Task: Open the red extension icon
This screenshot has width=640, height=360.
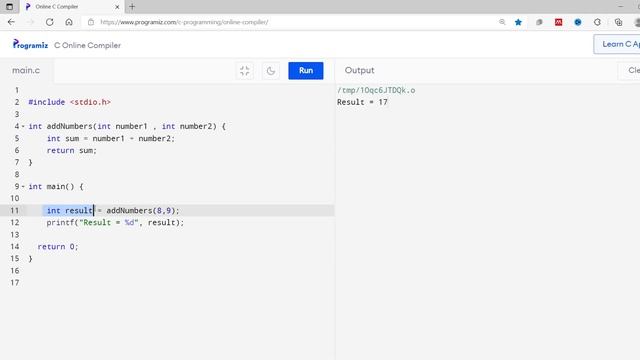Action: 558,22
